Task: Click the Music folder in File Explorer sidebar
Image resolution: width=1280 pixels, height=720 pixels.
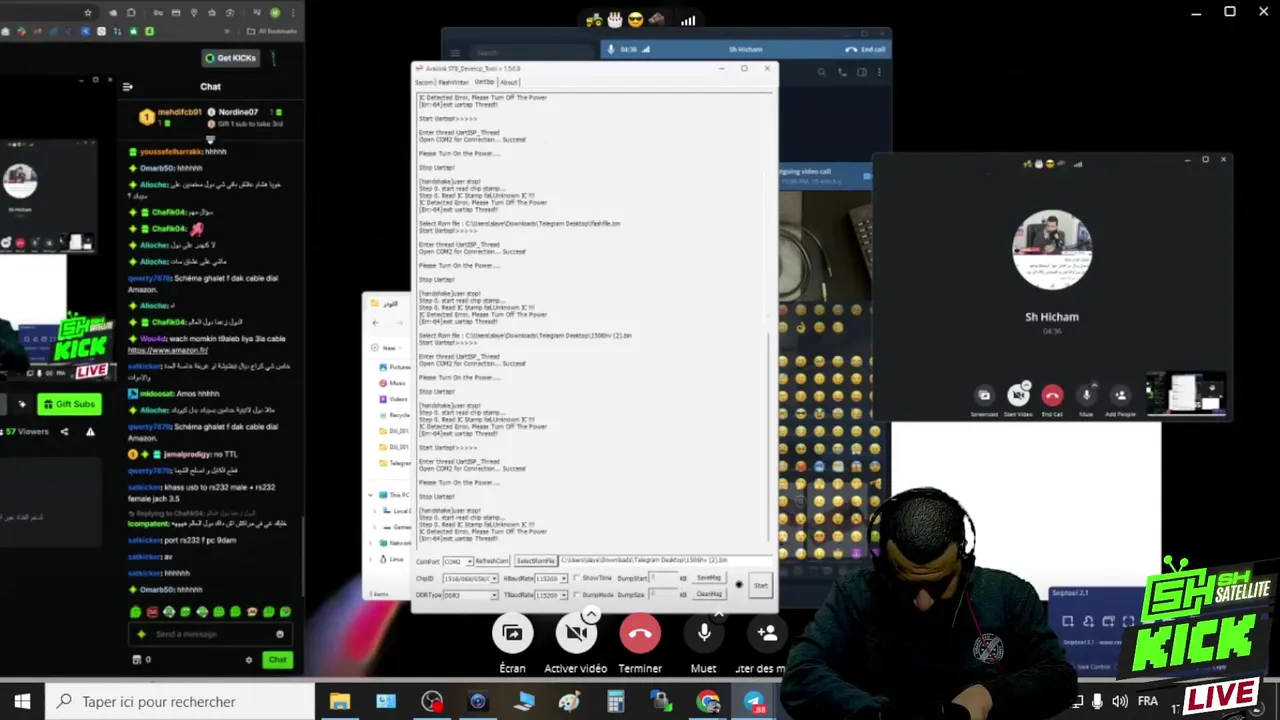Action: coord(393,383)
